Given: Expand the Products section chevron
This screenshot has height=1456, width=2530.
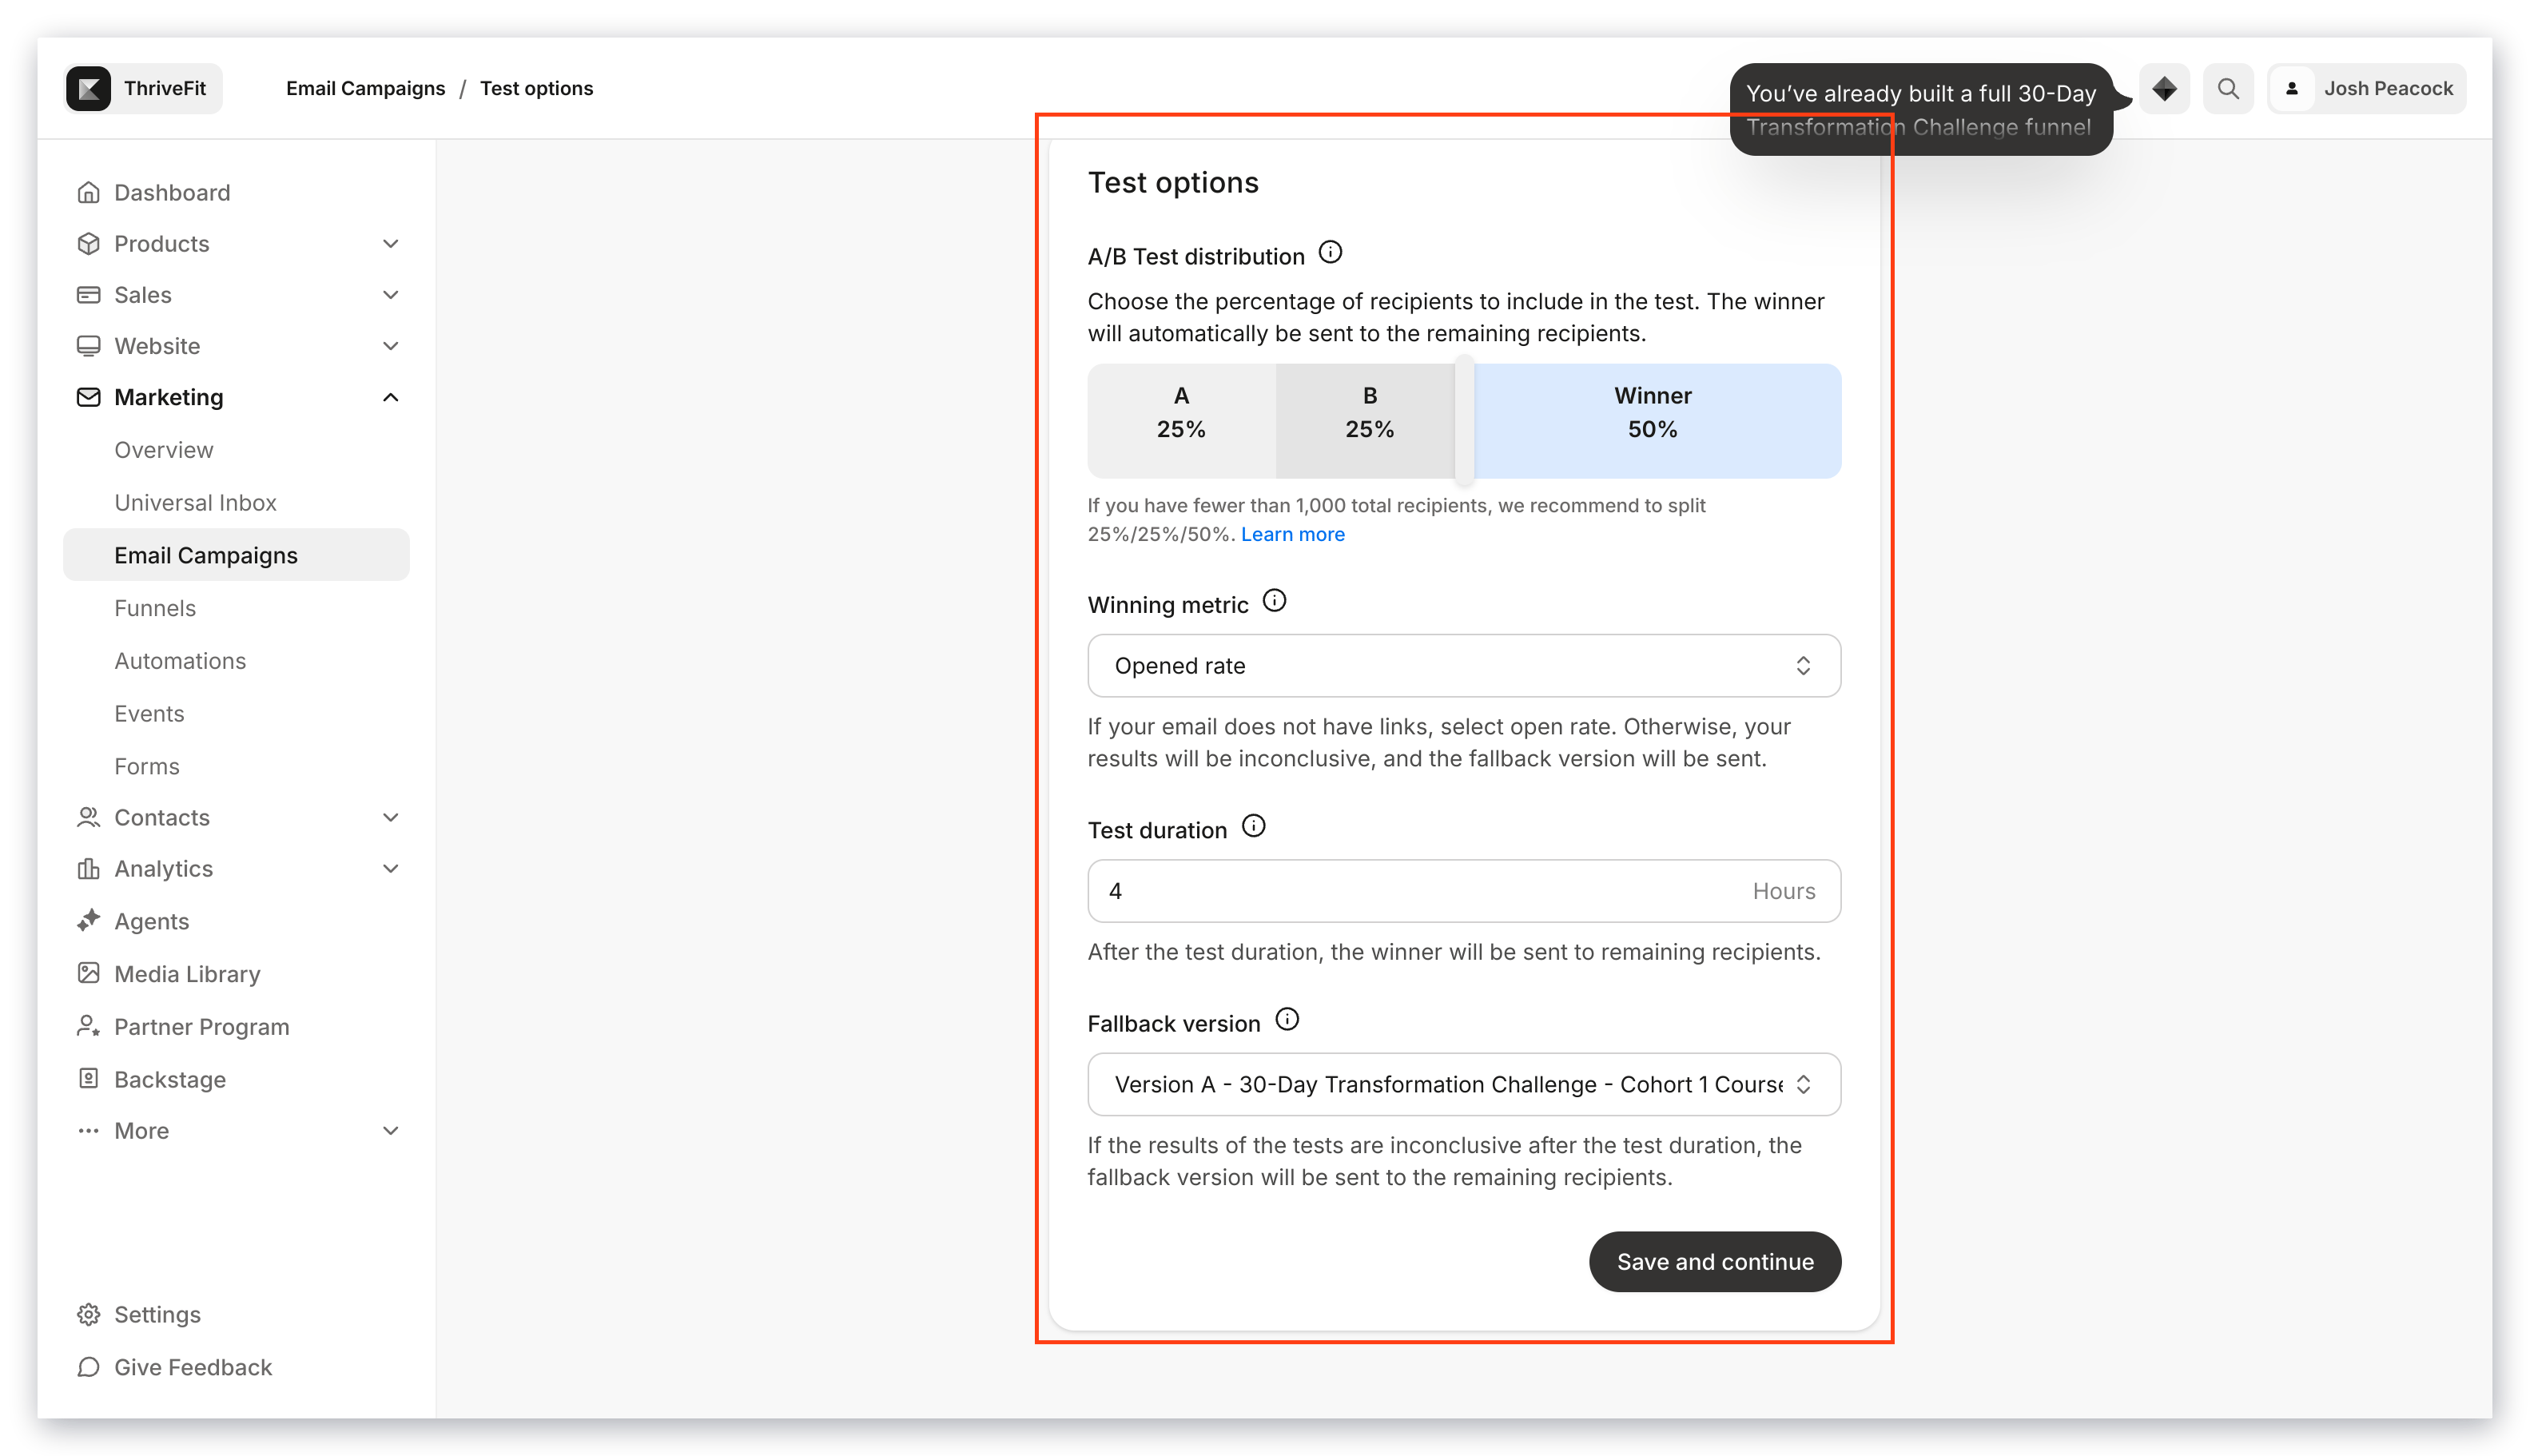Looking at the screenshot, I should (x=391, y=243).
